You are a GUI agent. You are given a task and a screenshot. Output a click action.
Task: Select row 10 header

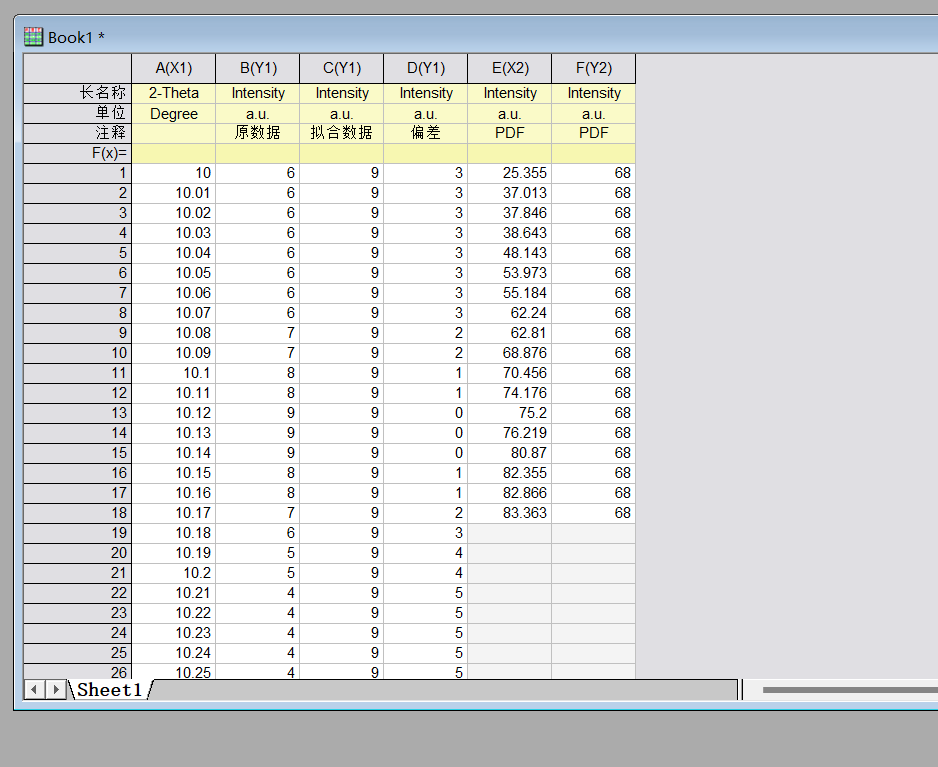click(x=77, y=353)
